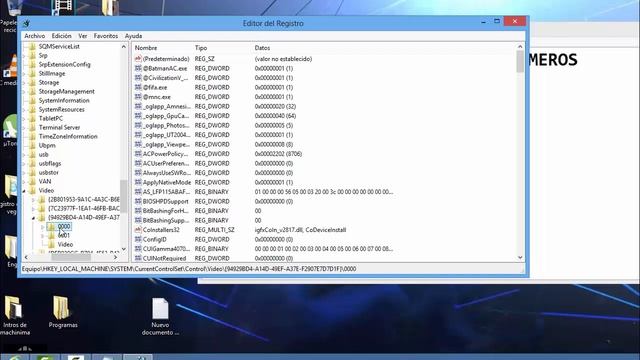Image resolution: width=640 pixels, height=360 pixels.
Task: Open the Programas desktop folder
Action: (x=62, y=312)
